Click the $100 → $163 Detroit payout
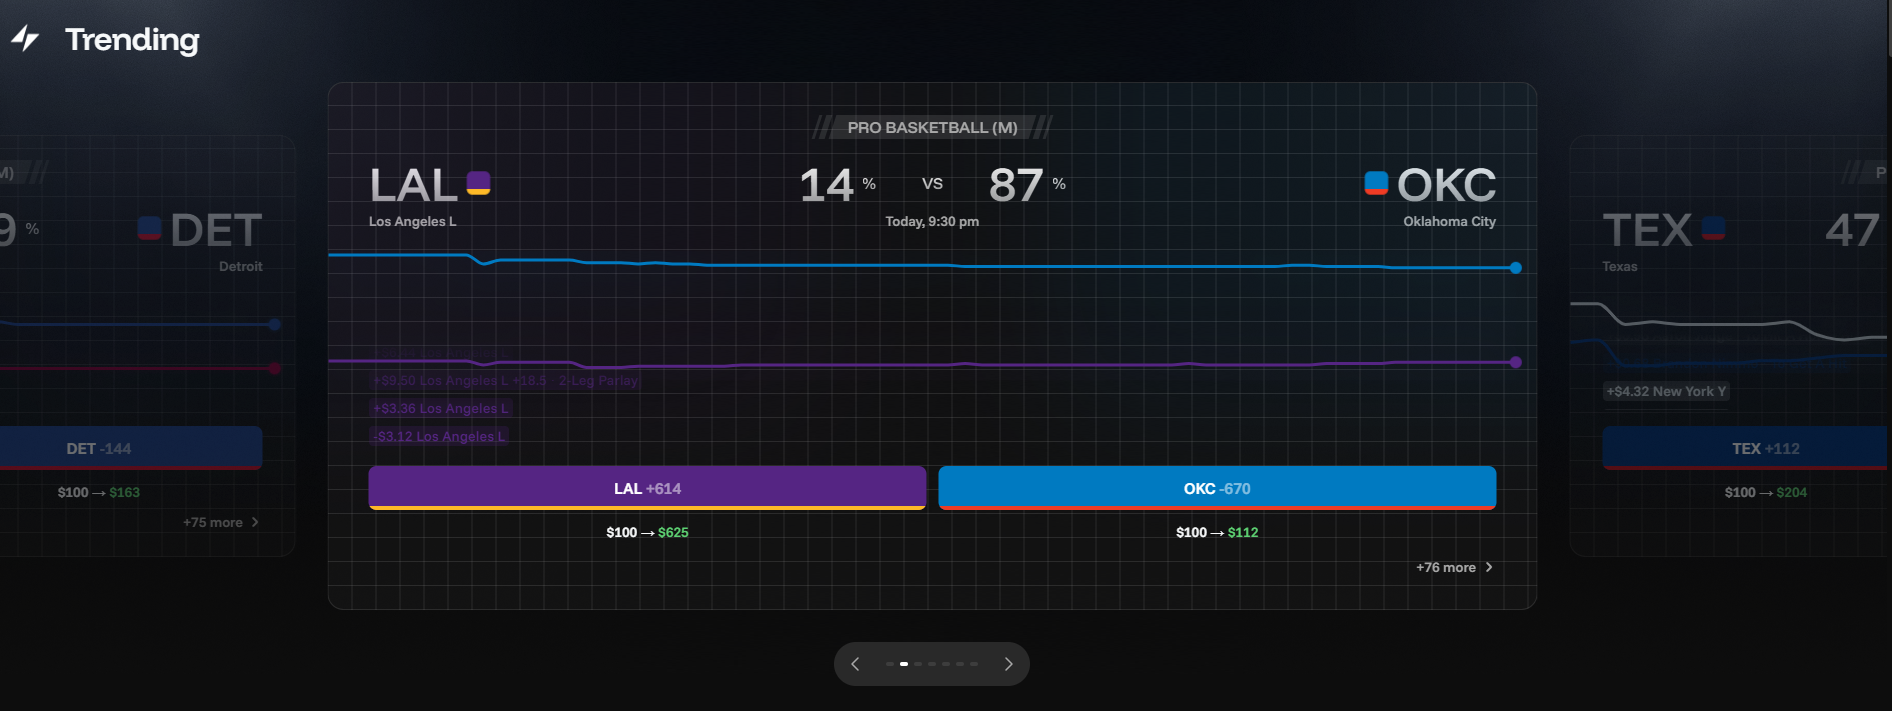 (x=99, y=492)
